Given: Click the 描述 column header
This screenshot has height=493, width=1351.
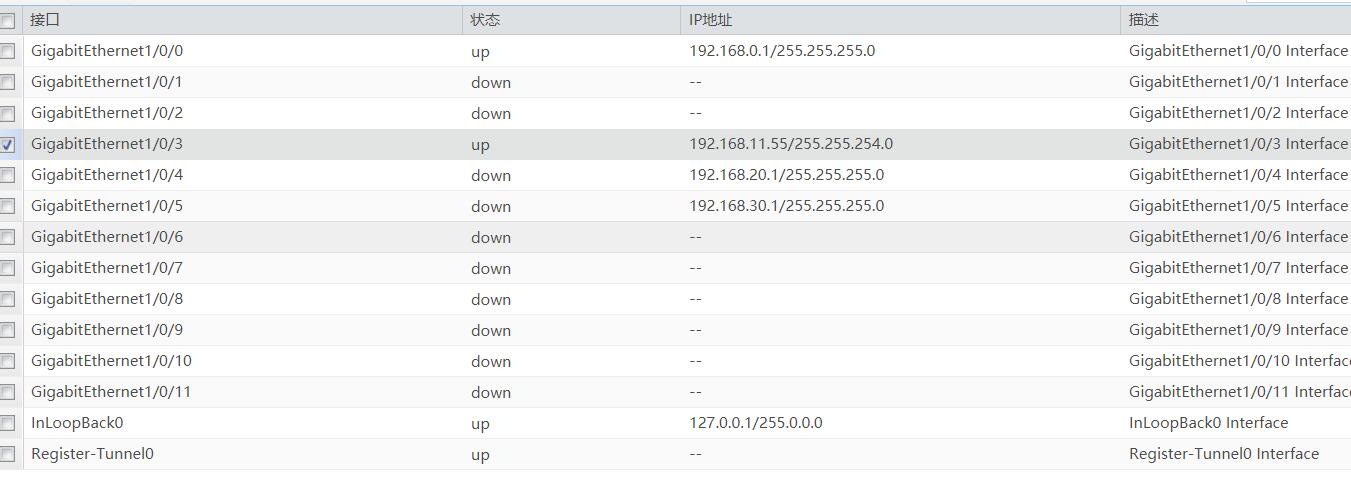Looking at the screenshot, I should 1144,20.
